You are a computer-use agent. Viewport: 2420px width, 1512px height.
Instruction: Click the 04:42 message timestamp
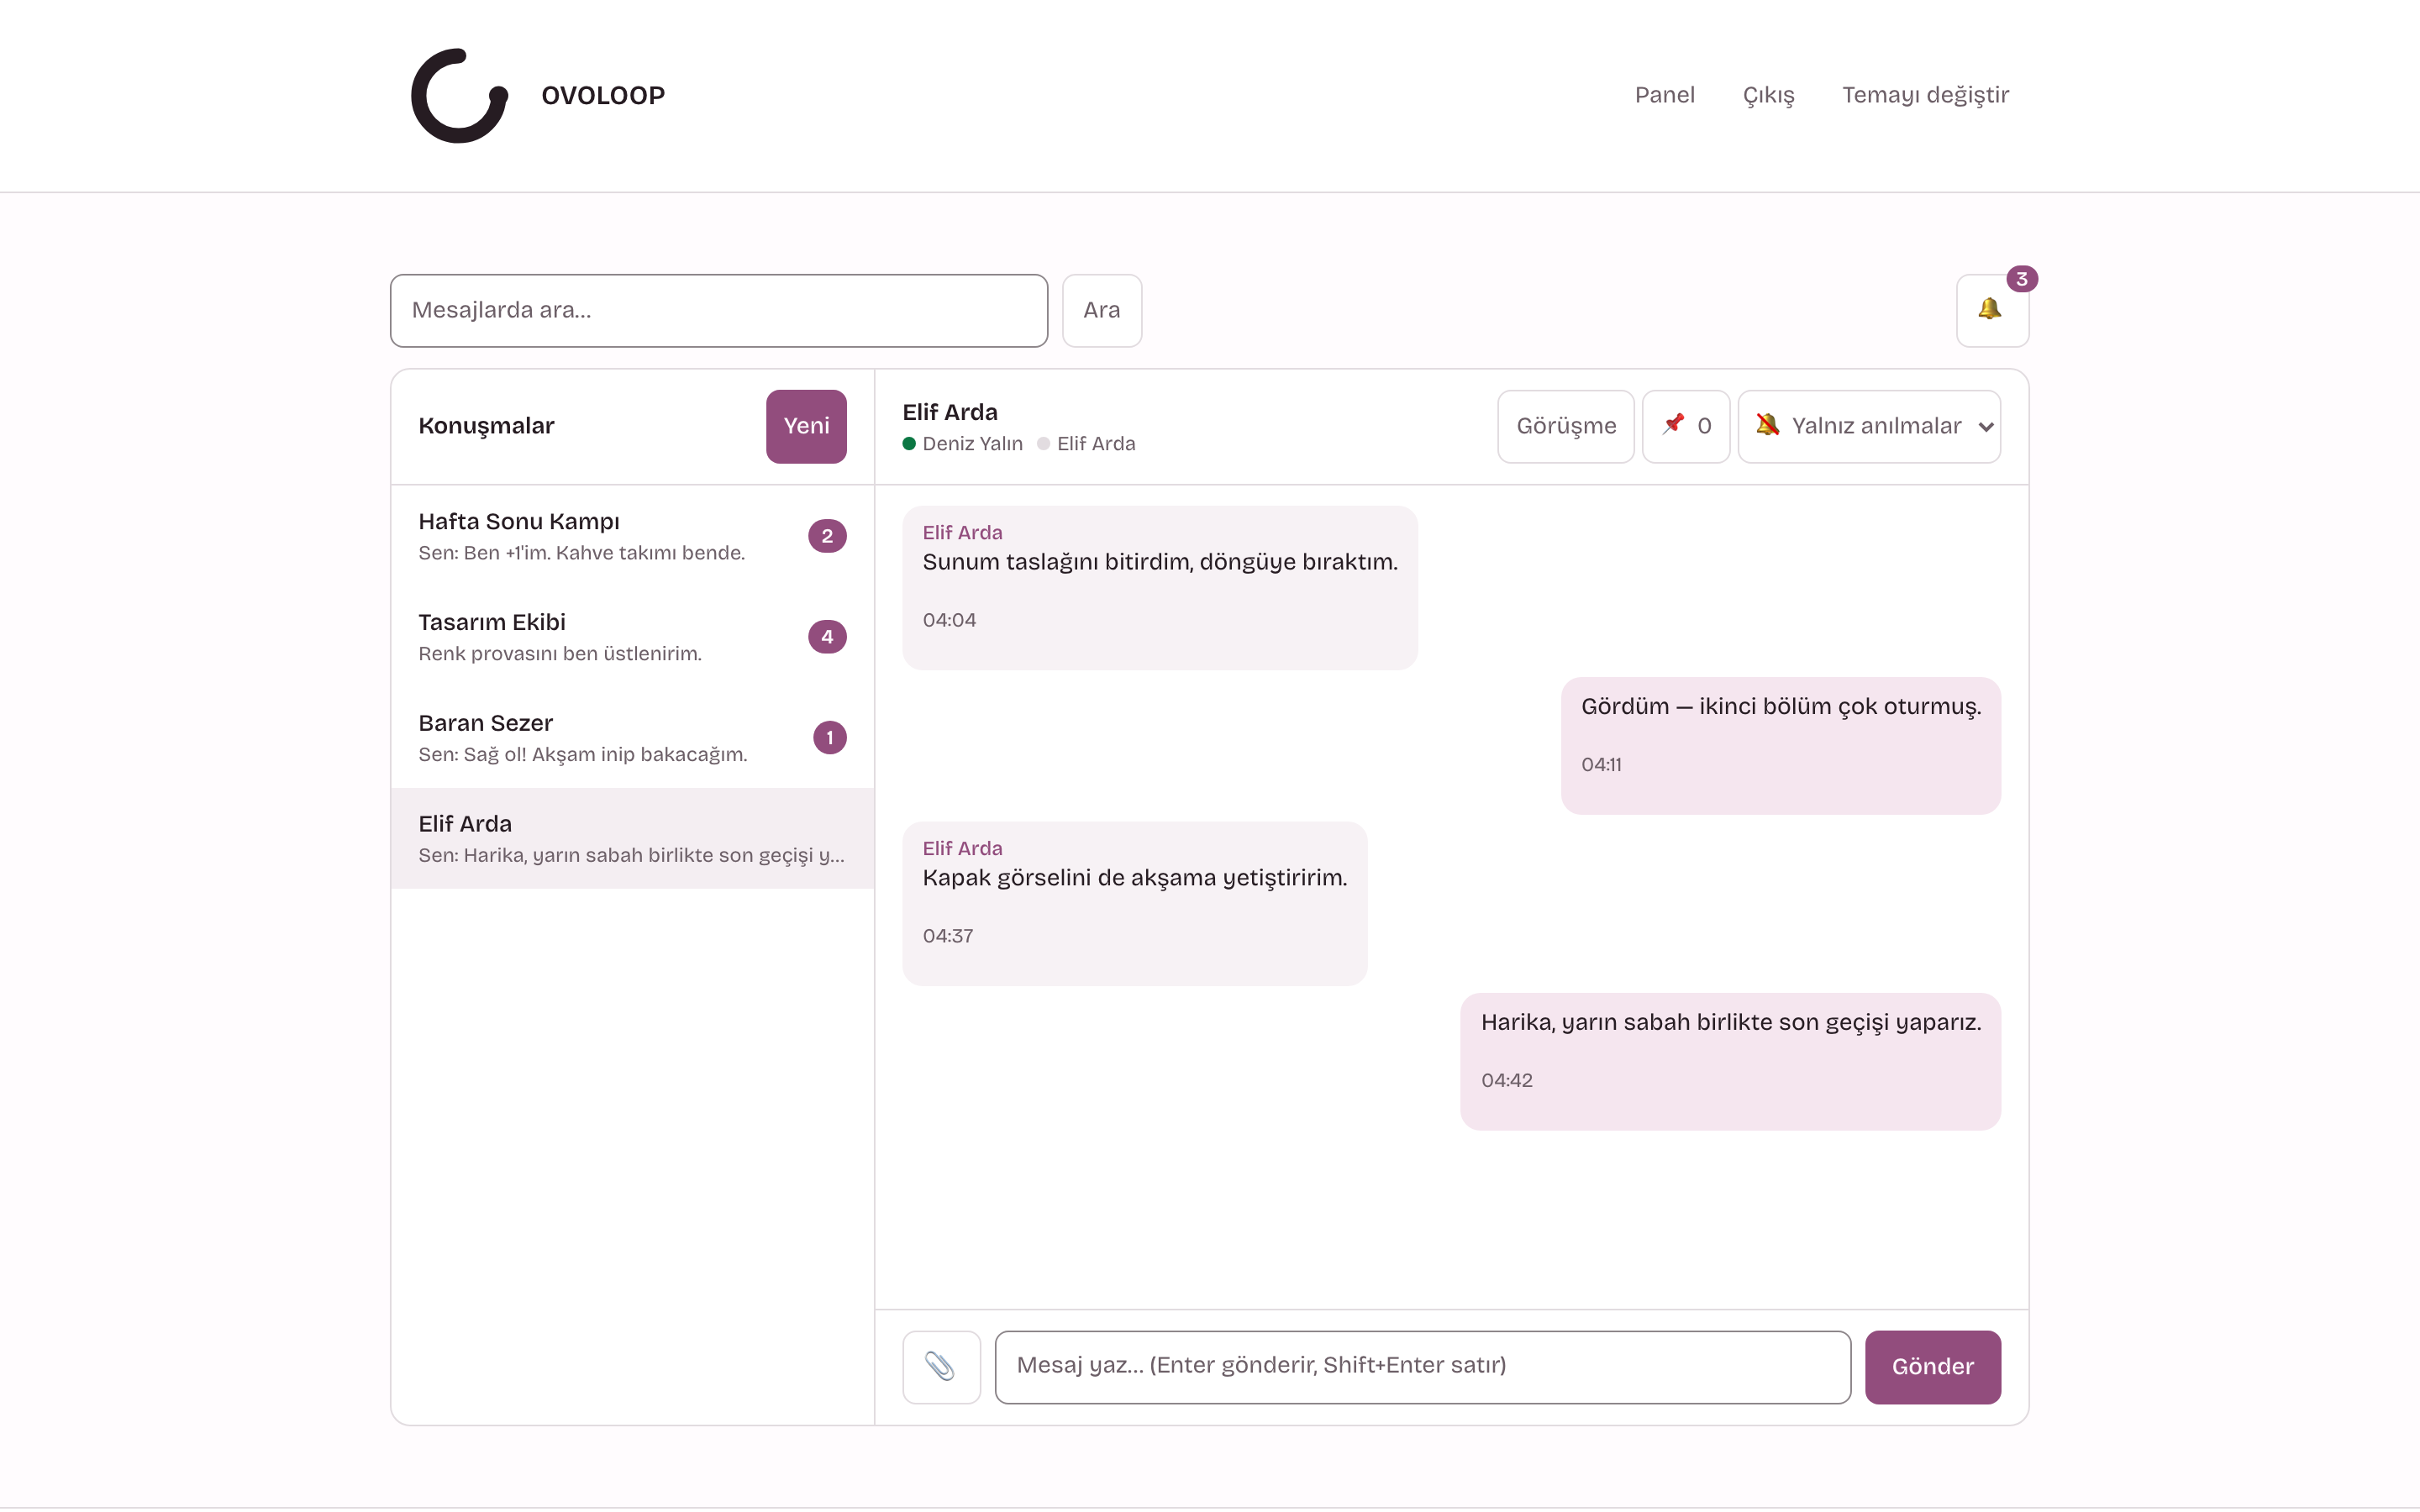click(1506, 1080)
